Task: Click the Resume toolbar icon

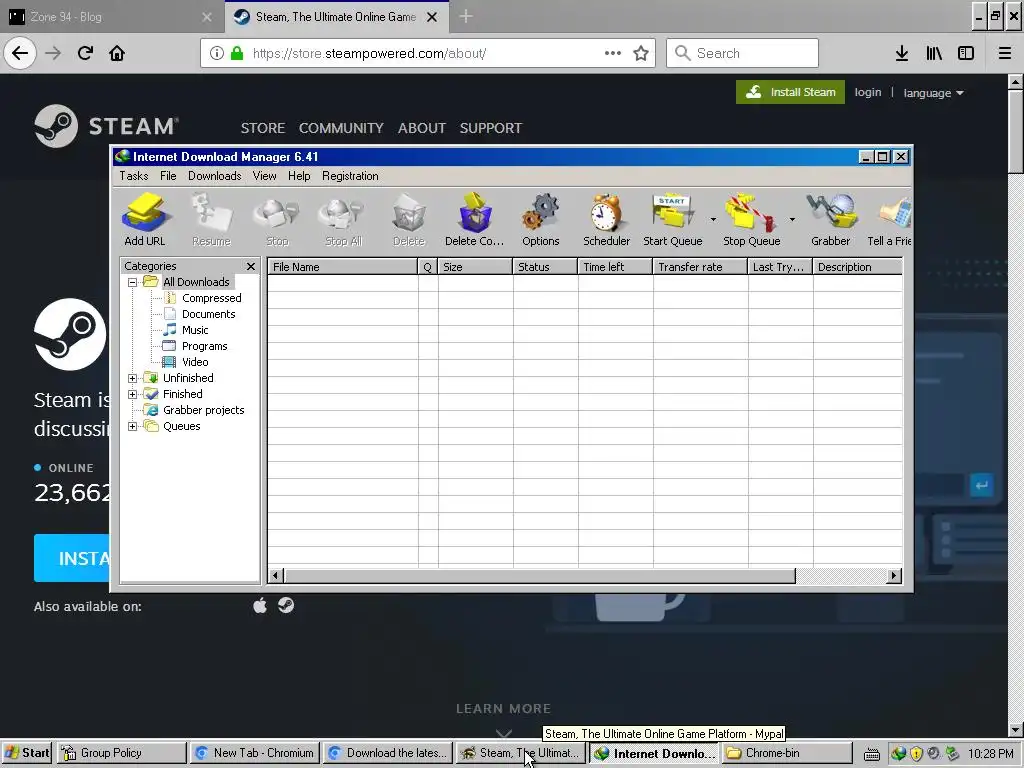Action: click(211, 219)
